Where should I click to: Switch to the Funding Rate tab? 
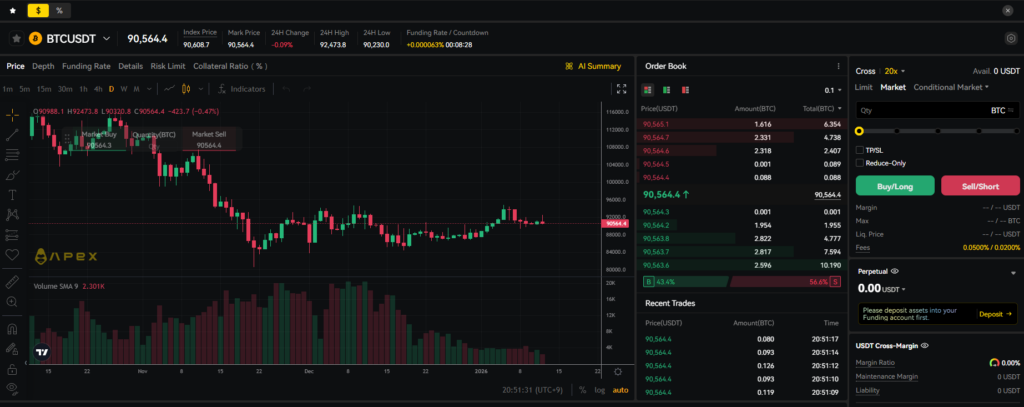tap(86, 66)
